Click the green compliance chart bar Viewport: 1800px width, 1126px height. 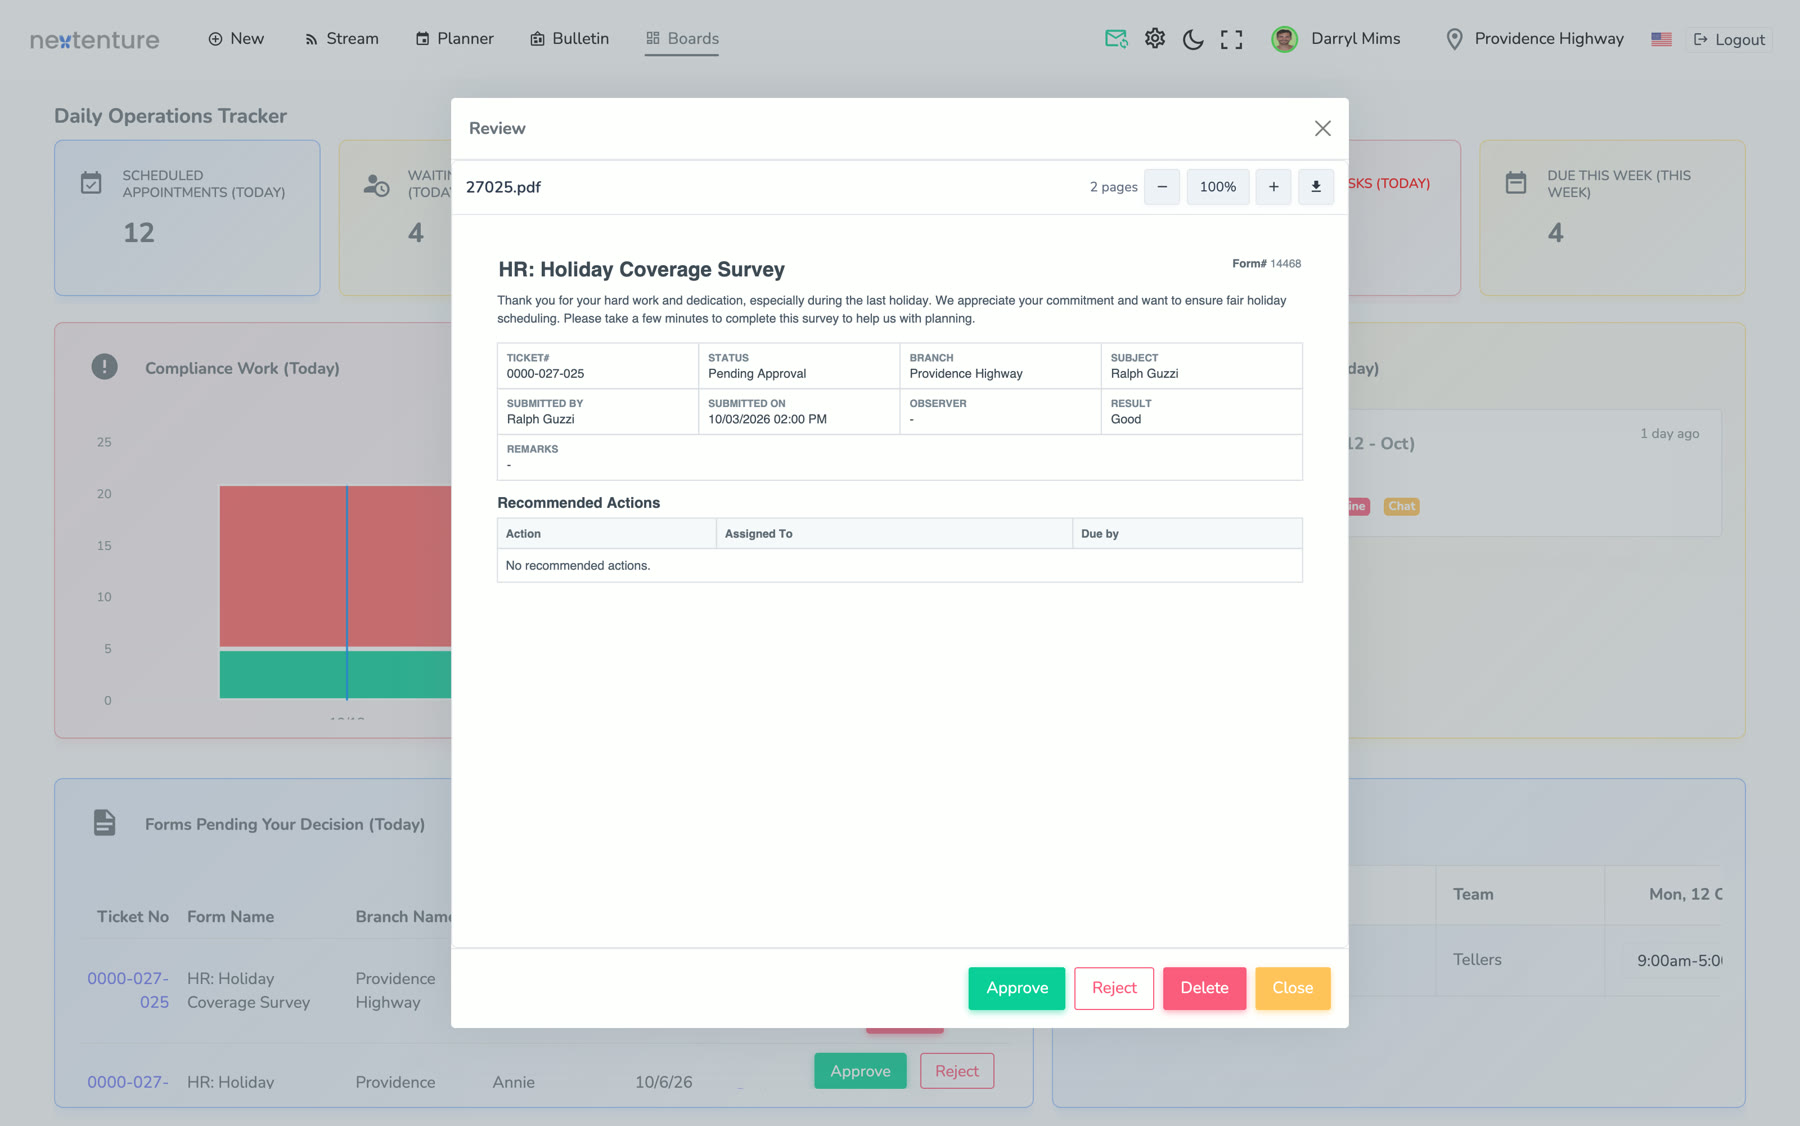pos(335,674)
